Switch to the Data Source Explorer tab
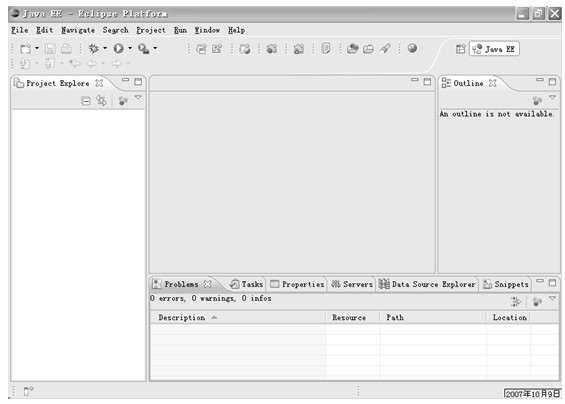 pyautogui.click(x=427, y=284)
